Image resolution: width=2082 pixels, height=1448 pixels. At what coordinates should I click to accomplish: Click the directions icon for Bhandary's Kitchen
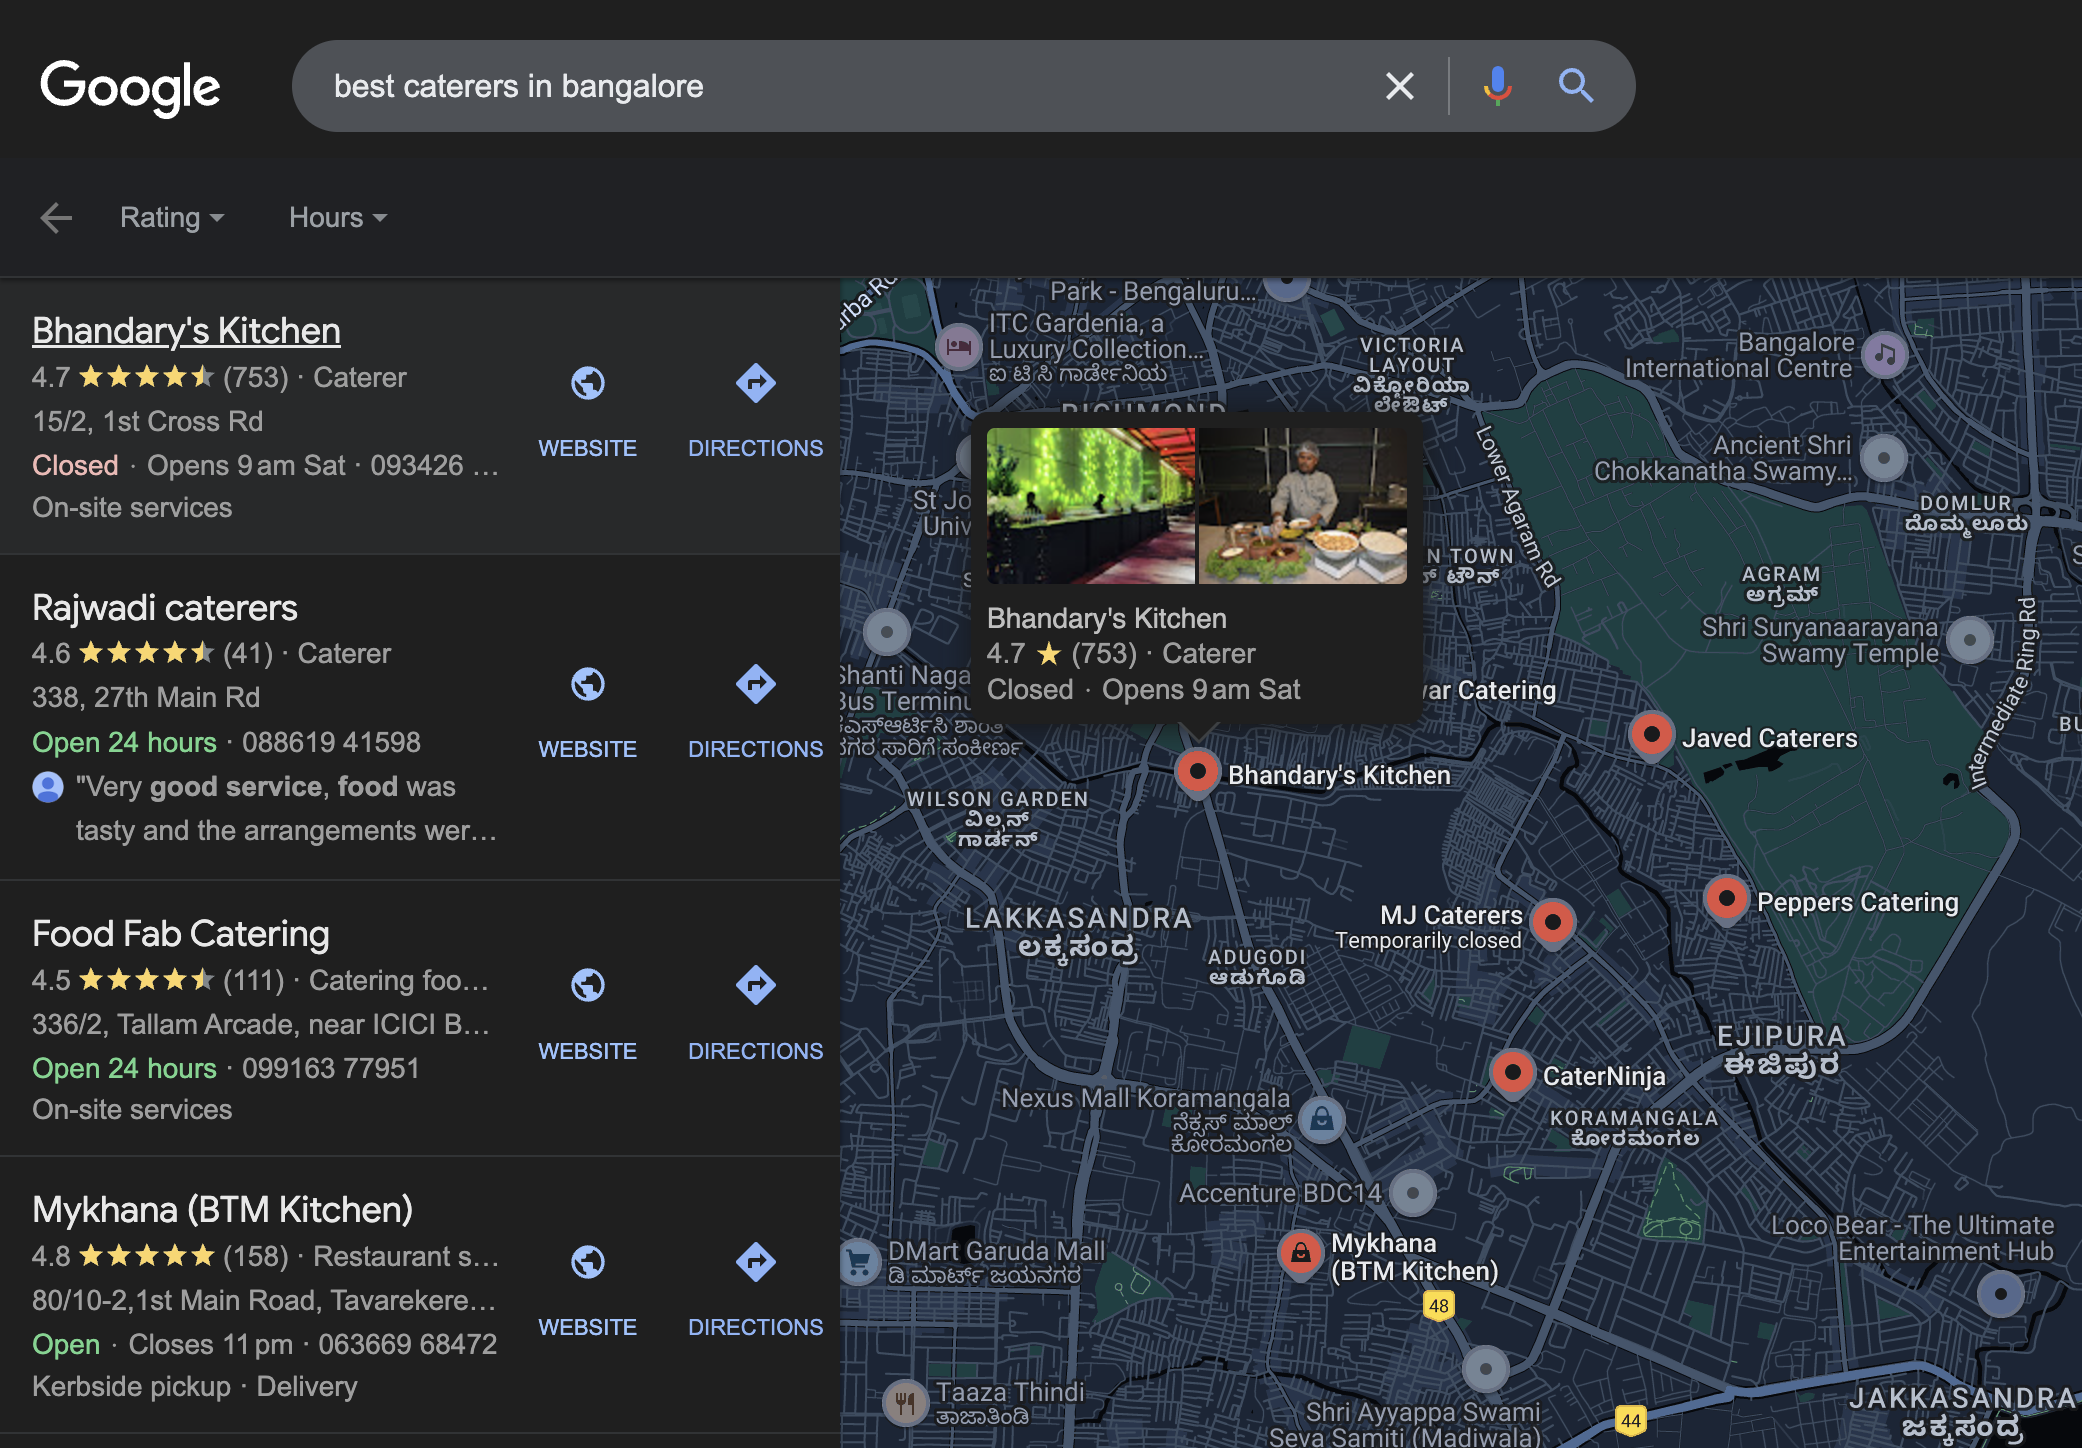click(756, 383)
